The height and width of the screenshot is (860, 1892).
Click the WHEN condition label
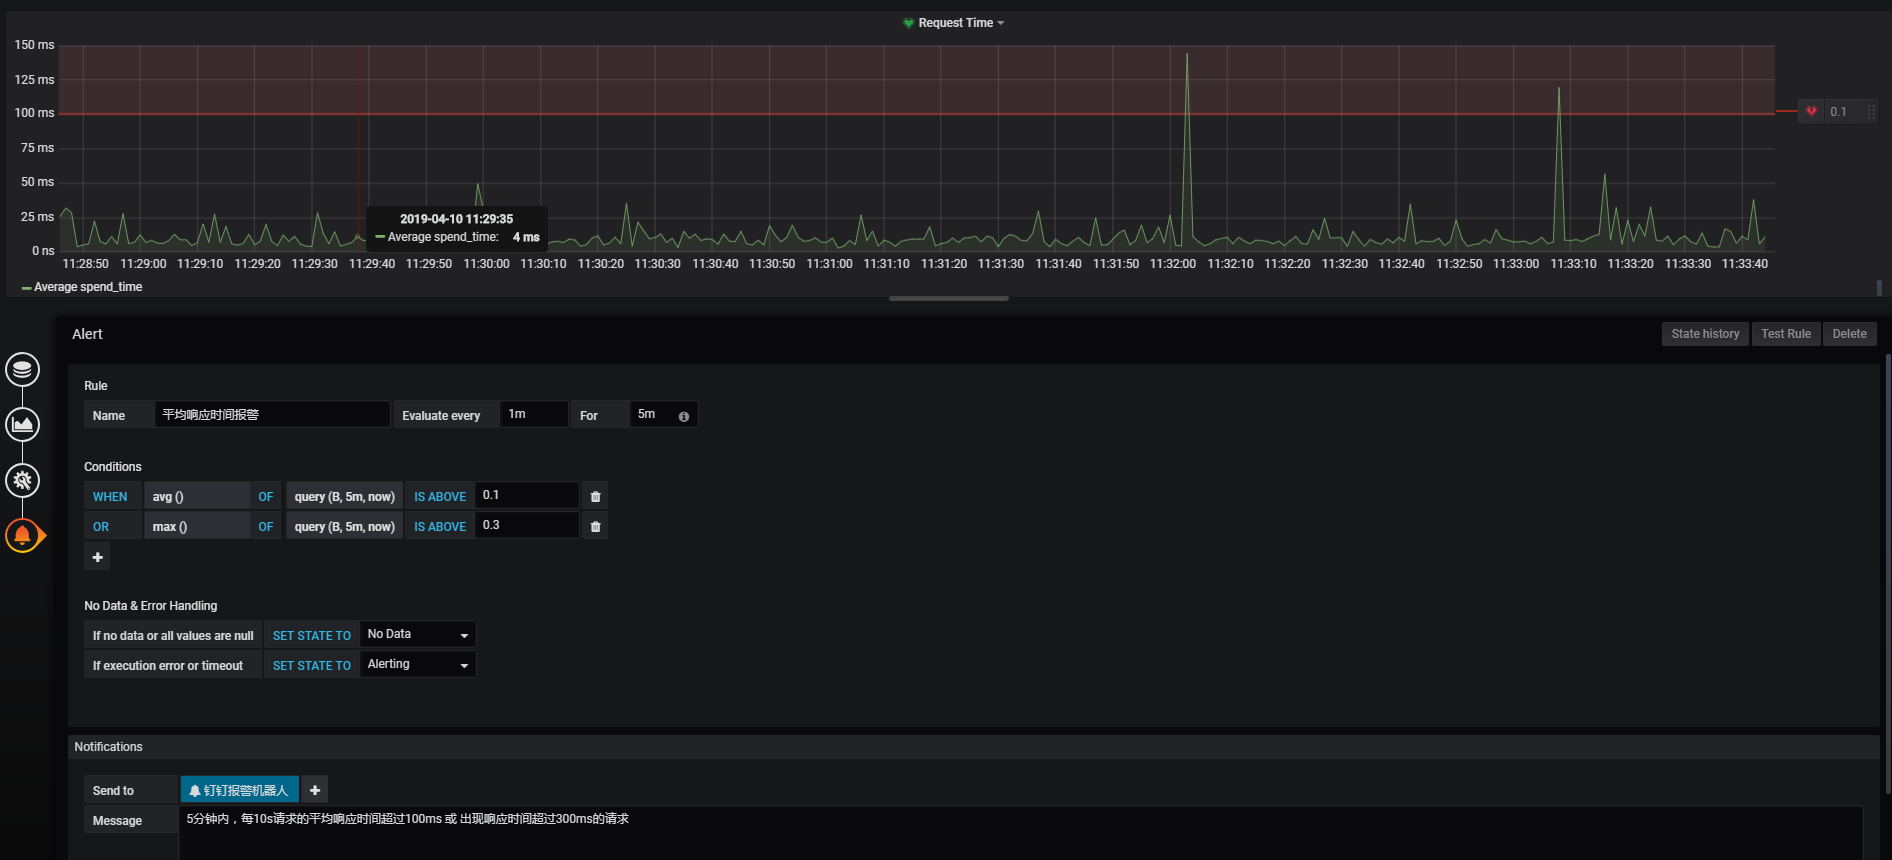pos(112,496)
